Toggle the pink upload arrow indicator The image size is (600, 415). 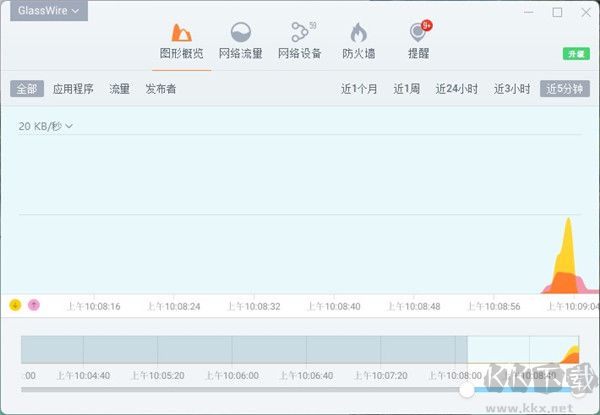[x=33, y=305]
